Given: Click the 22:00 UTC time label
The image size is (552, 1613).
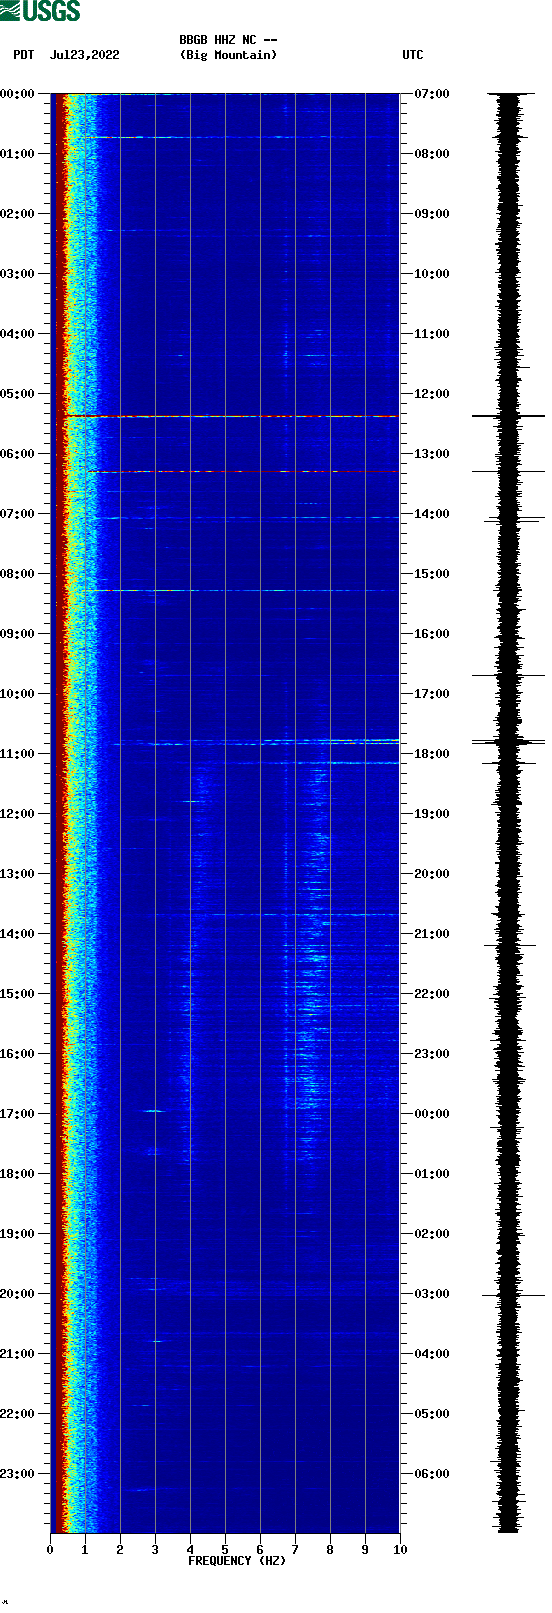Looking at the screenshot, I should [x=432, y=994].
